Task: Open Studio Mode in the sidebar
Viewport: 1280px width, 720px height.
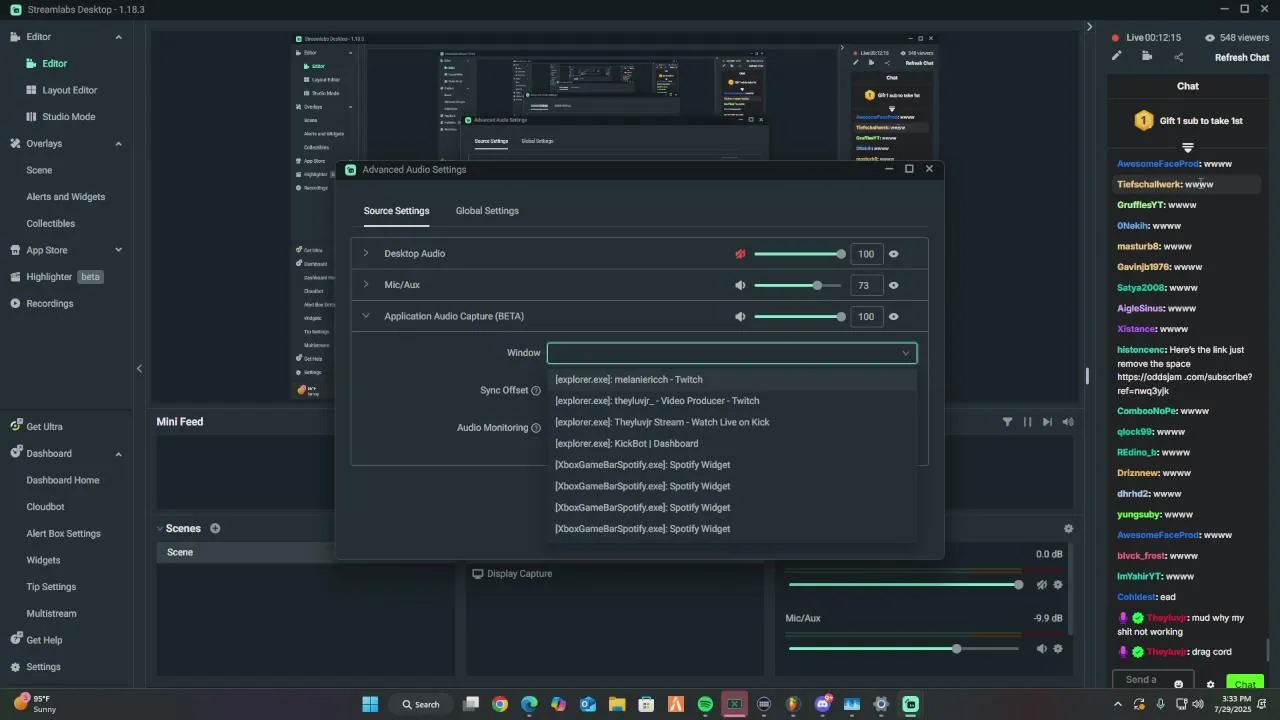Action: pos(68,116)
